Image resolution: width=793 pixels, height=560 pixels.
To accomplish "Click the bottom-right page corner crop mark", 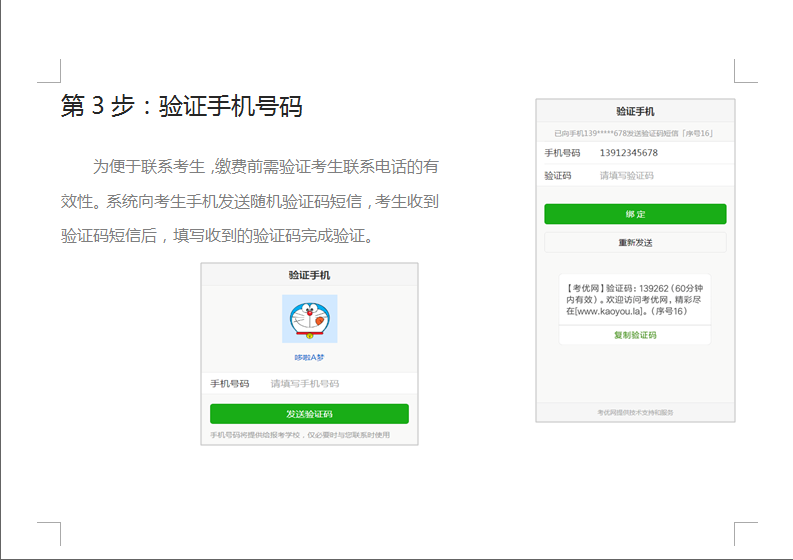I will pyautogui.click(x=745, y=532).
